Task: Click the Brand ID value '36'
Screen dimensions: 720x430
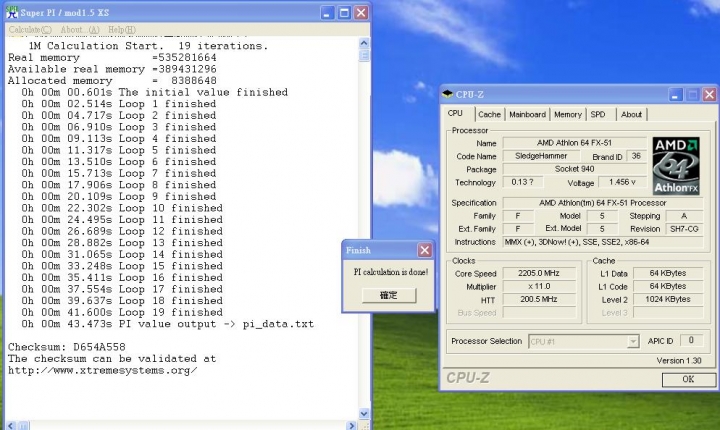Action: tap(636, 156)
